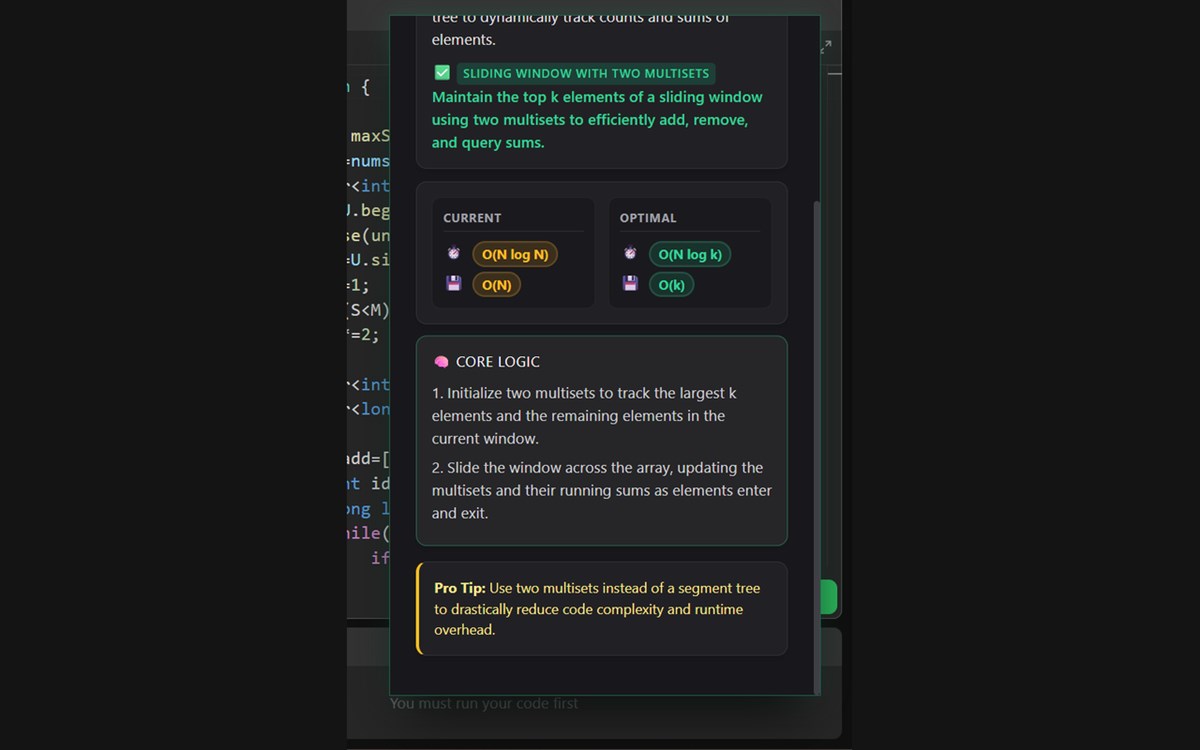Click 'Maintain the top k elements' description
The height and width of the screenshot is (750, 1200).
pyautogui.click(x=597, y=120)
